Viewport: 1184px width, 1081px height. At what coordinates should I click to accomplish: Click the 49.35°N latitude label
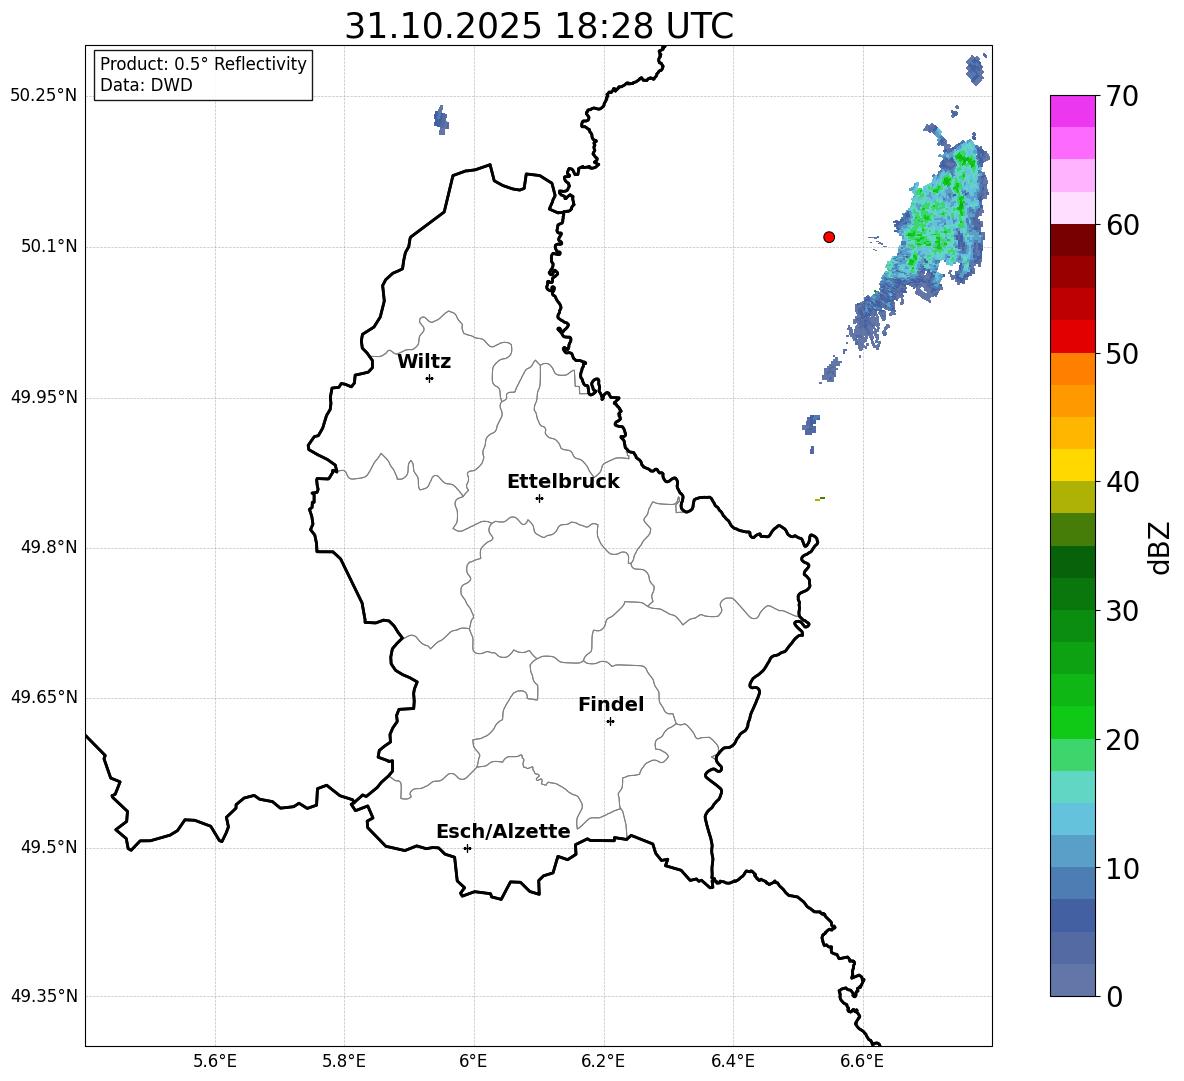tap(44, 996)
